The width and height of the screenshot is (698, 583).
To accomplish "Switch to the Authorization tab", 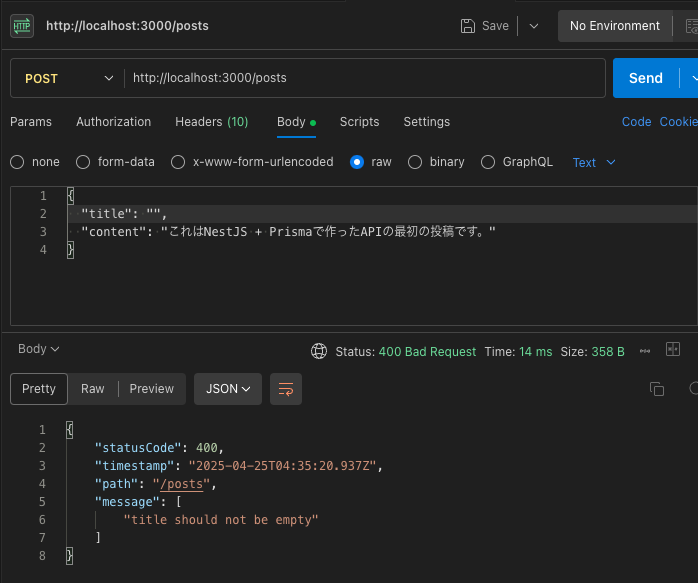I will (x=114, y=122).
